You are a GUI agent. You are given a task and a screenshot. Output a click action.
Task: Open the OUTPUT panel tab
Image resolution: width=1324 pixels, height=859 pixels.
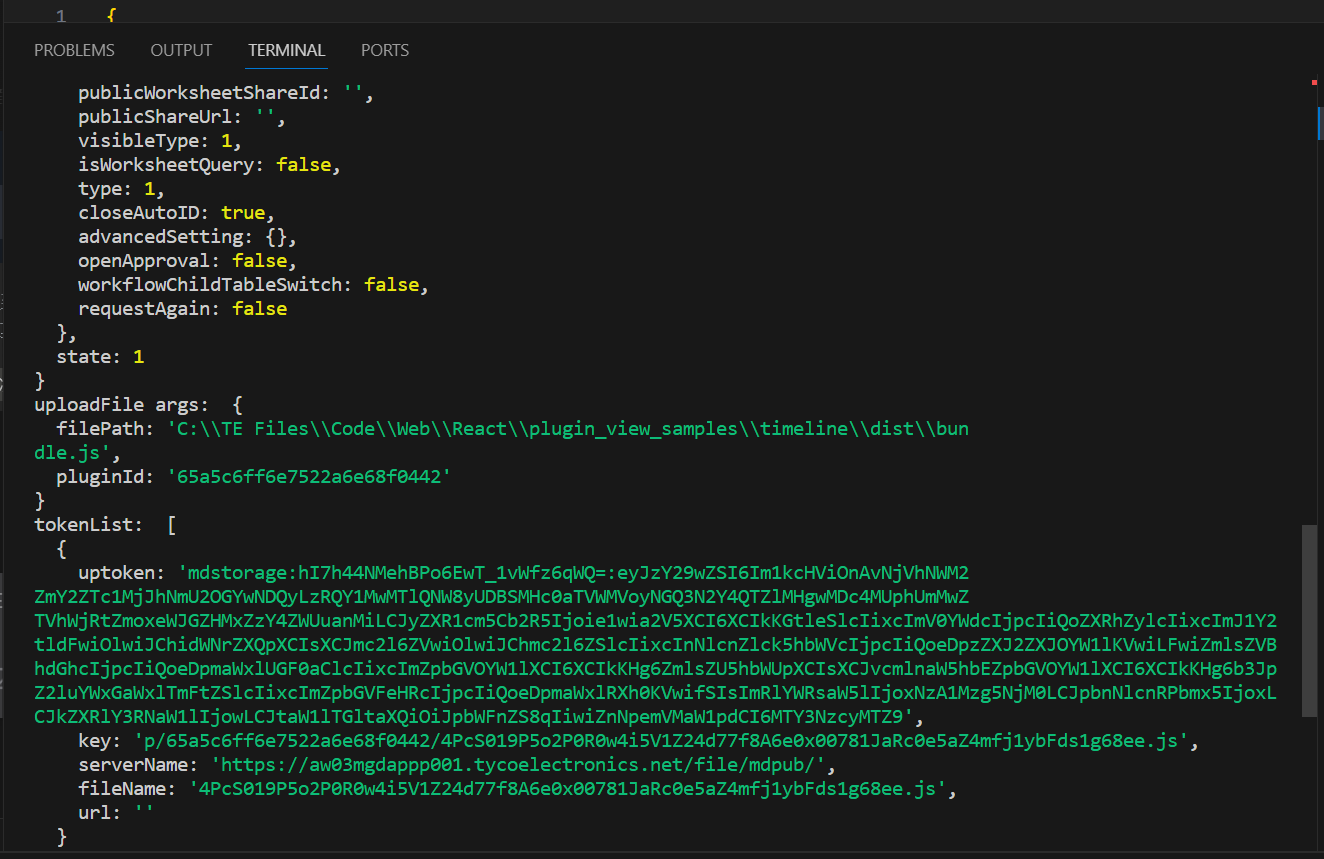click(x=181, y=50)
